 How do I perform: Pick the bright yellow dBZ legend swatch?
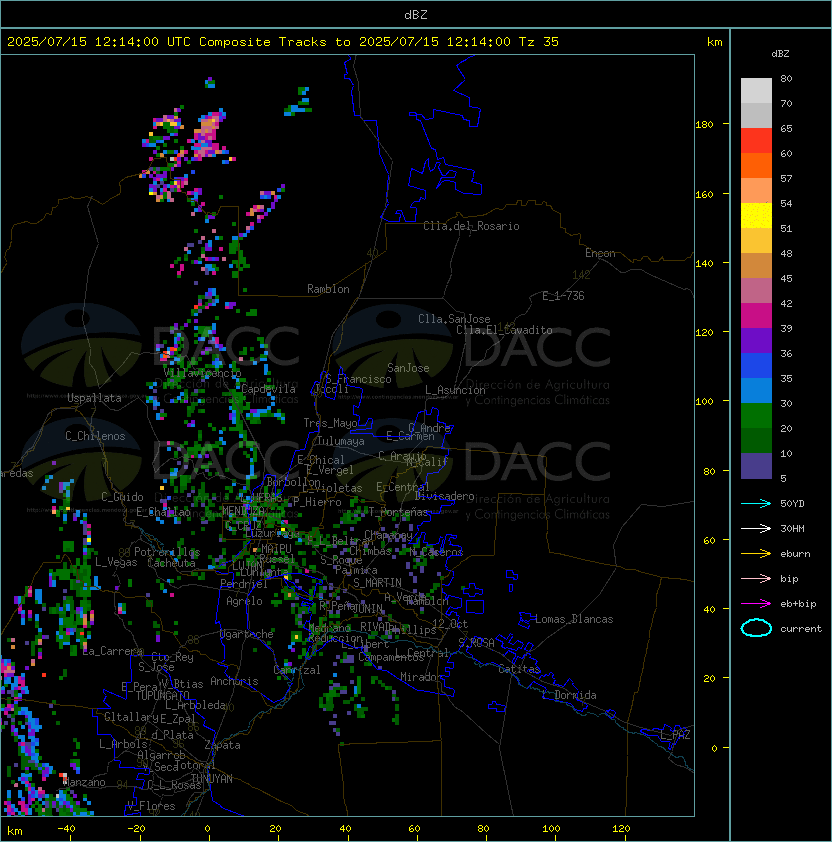point(756,216)
